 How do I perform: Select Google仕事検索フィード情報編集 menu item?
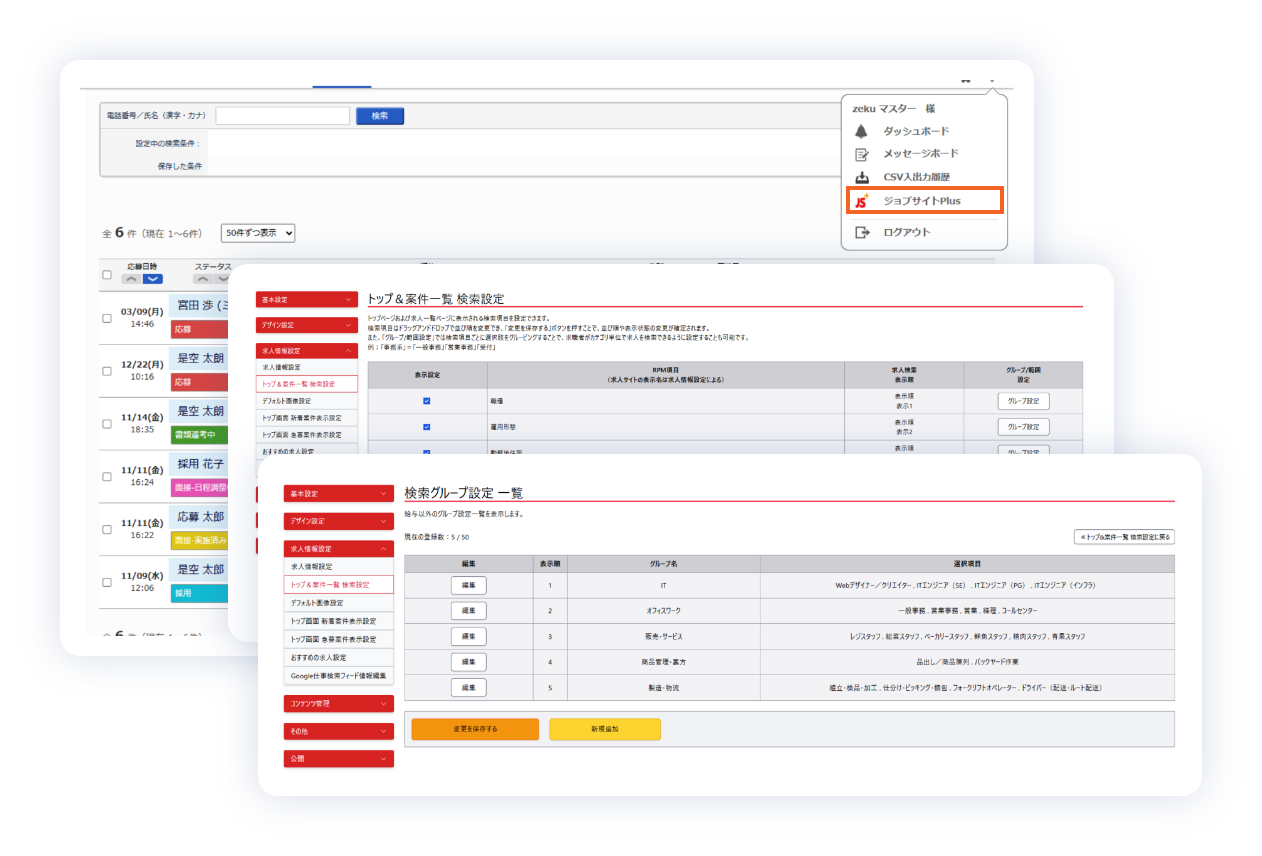(x=338, y=676)
